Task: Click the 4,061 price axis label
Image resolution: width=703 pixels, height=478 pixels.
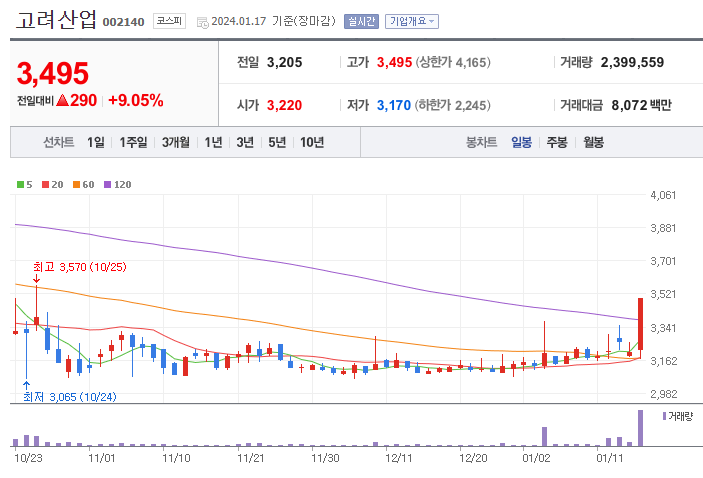Action: click(663, 195)
